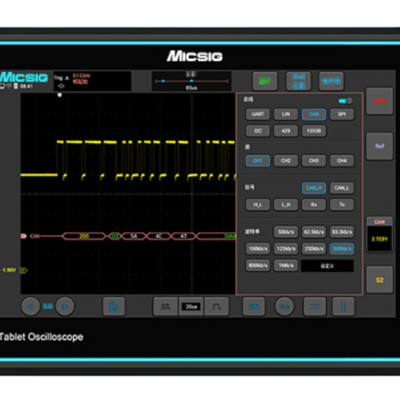Select the CAN_L signal option
400x400 pixels.
point(342,188)
